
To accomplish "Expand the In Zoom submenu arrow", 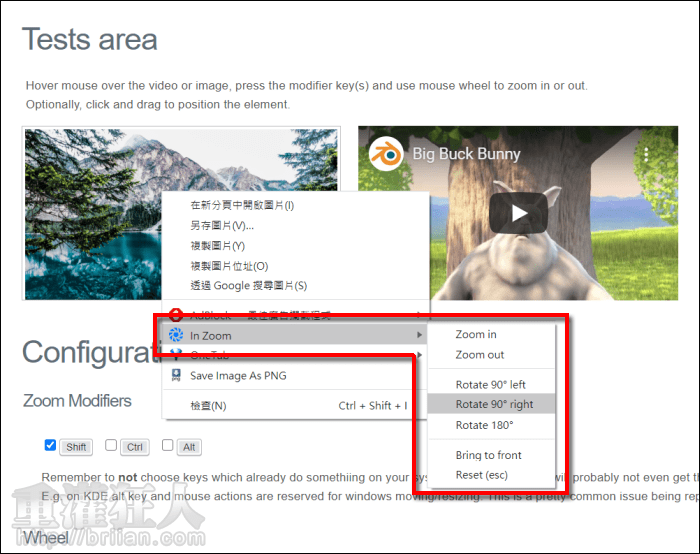I will pos(419,335).
